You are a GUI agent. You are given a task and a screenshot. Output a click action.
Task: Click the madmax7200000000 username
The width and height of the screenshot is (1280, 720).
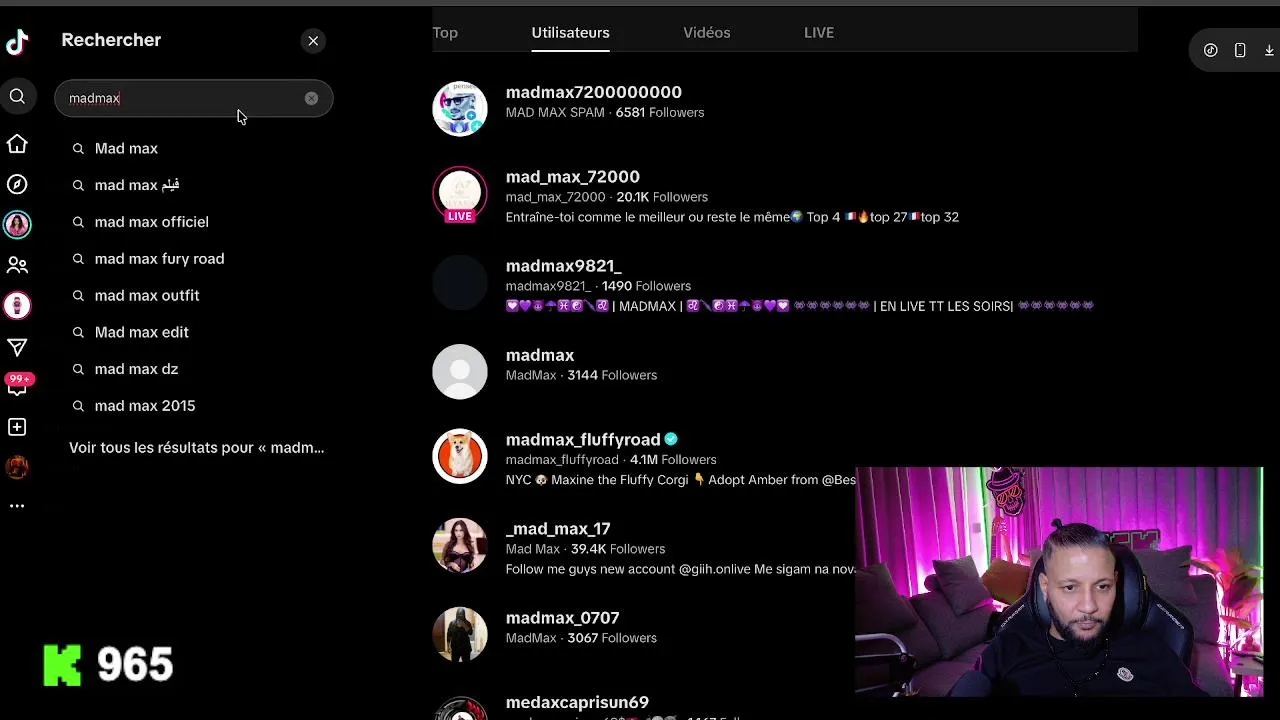593,92
